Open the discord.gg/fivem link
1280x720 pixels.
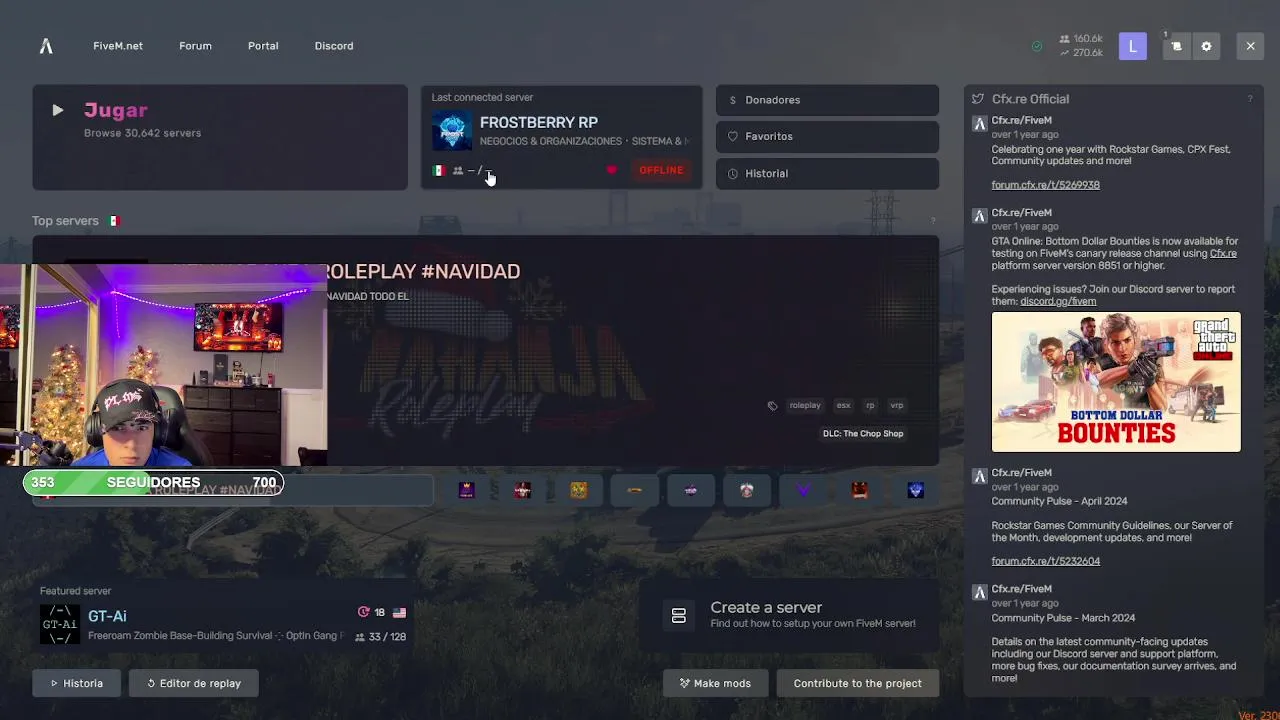point(1058,301)
